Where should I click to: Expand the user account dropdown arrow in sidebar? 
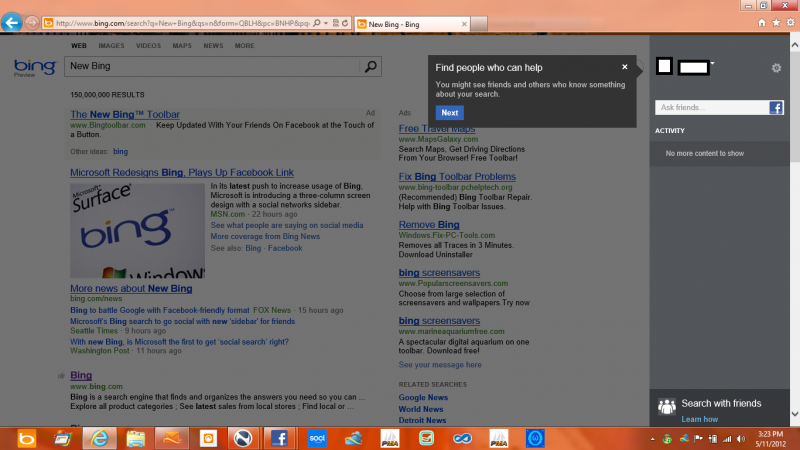pos(712,64)
